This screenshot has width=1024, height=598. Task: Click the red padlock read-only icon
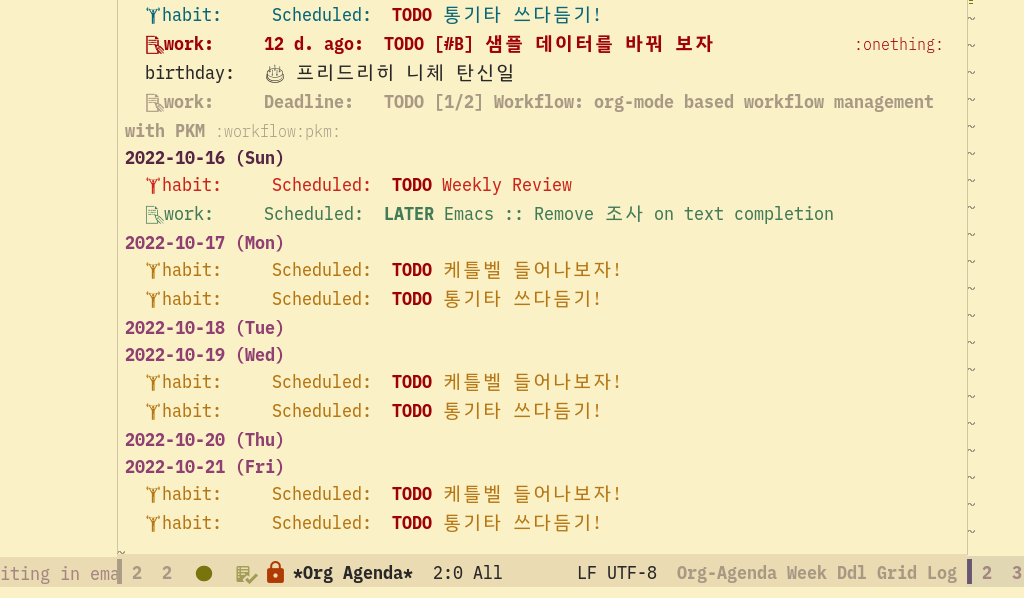(276, 572)
